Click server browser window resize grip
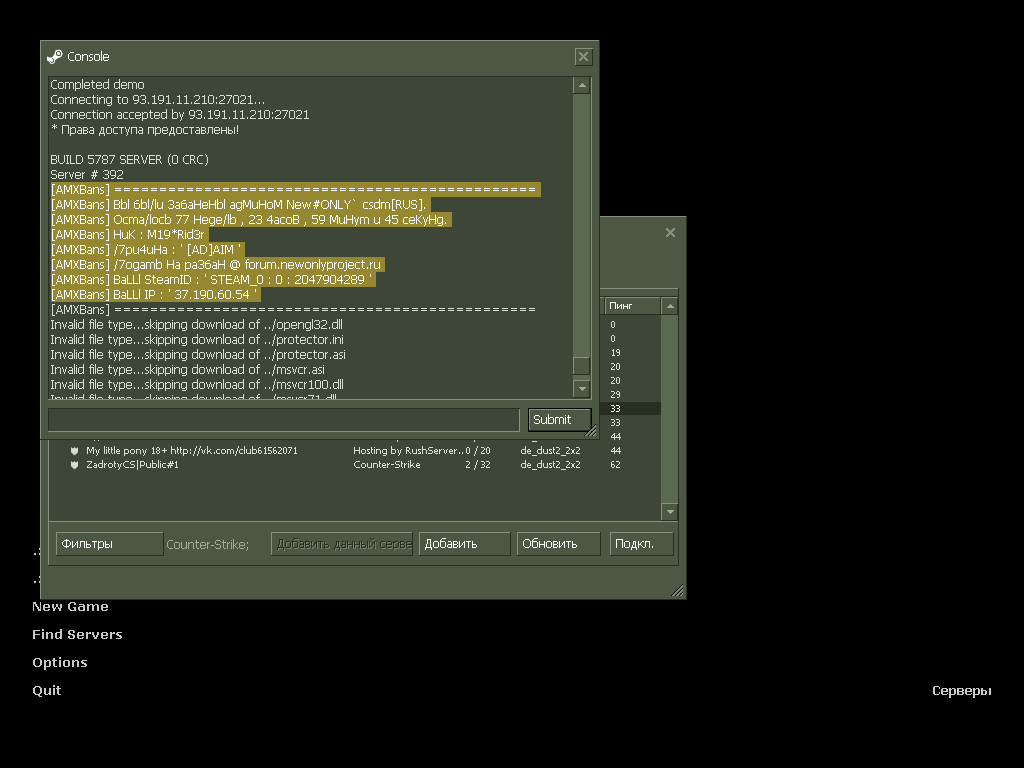Screen dimensions: 1024x768 pos(677,590)
